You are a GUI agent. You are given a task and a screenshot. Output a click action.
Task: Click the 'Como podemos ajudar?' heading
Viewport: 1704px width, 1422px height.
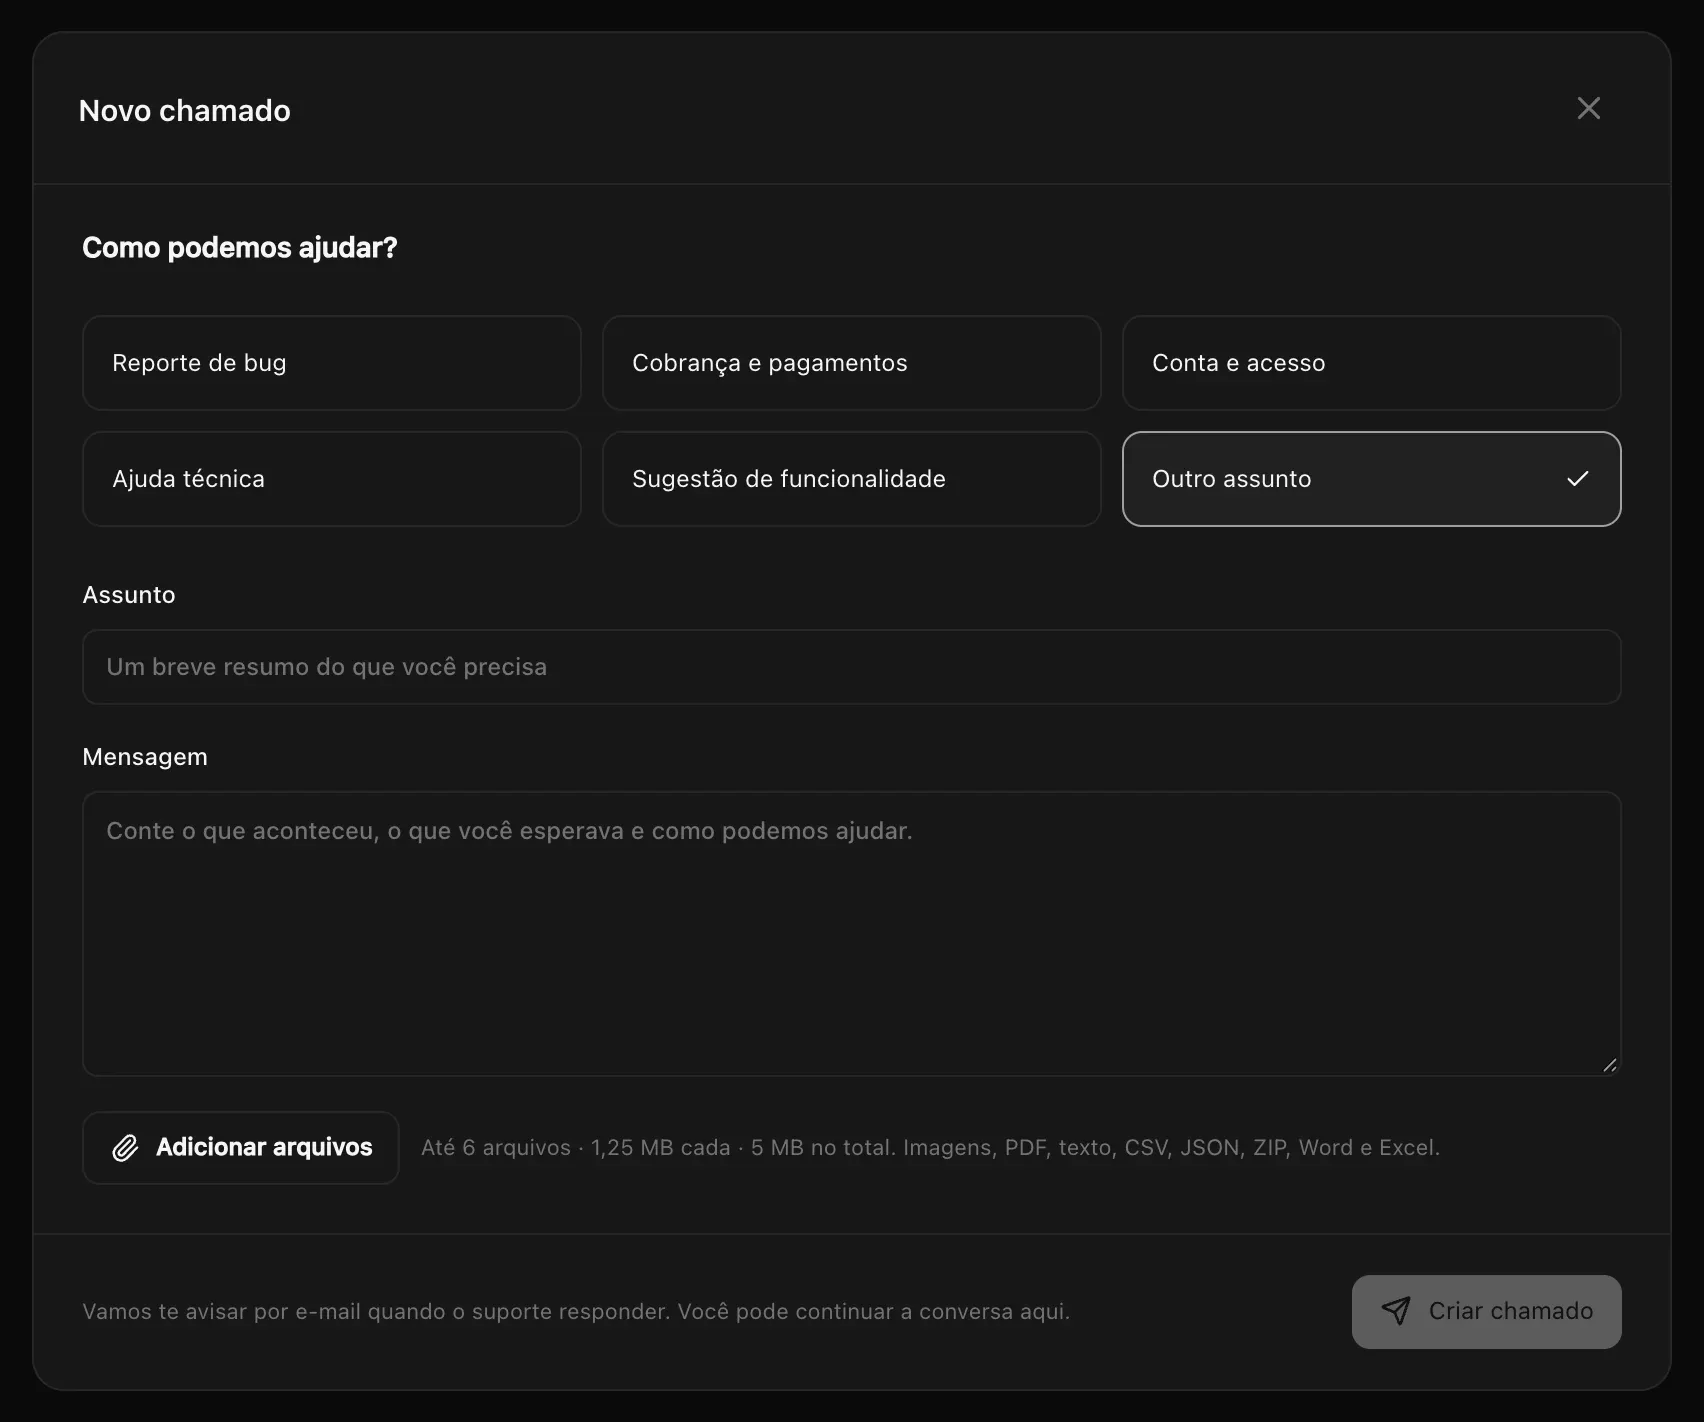pyautogui.click(x=240, y=247)
